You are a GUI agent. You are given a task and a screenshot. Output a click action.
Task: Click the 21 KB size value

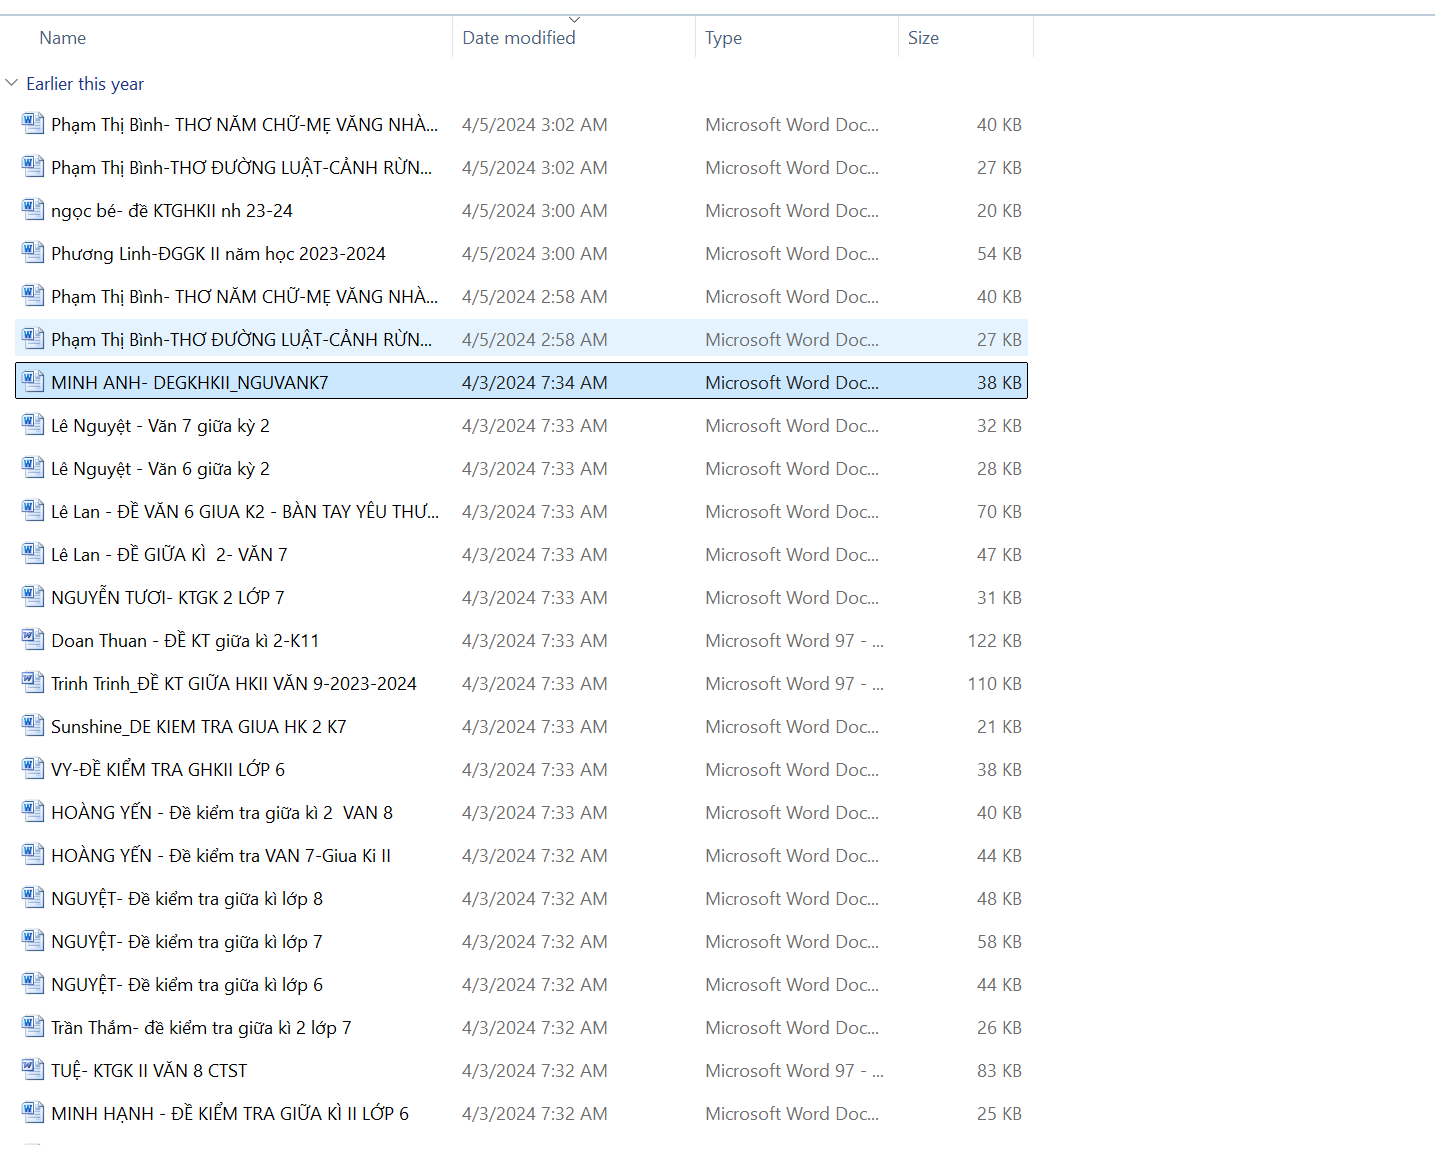(x=999, y=727)
